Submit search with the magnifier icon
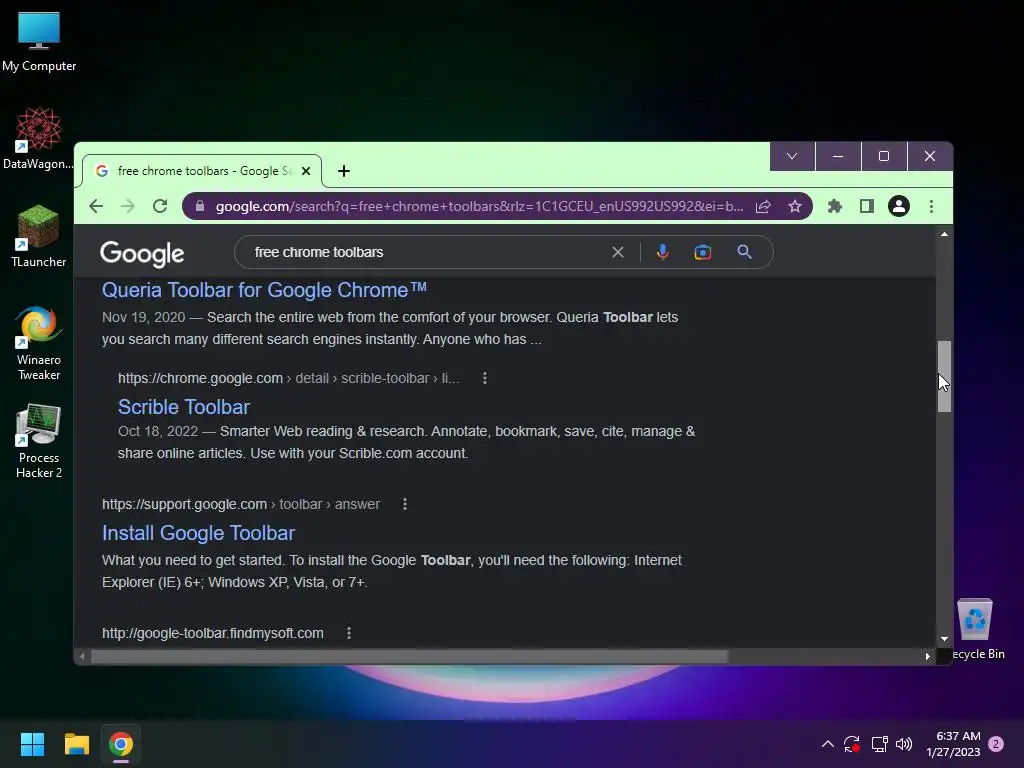1024x768 pixels. pyautogui.click(x=744, y=252)
